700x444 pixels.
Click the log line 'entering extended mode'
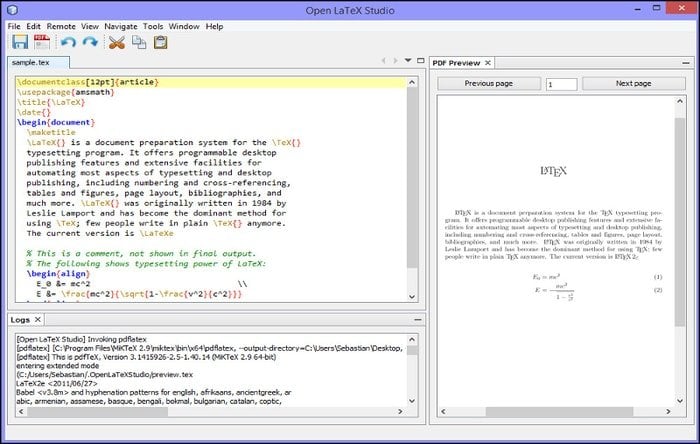[58, 365]
